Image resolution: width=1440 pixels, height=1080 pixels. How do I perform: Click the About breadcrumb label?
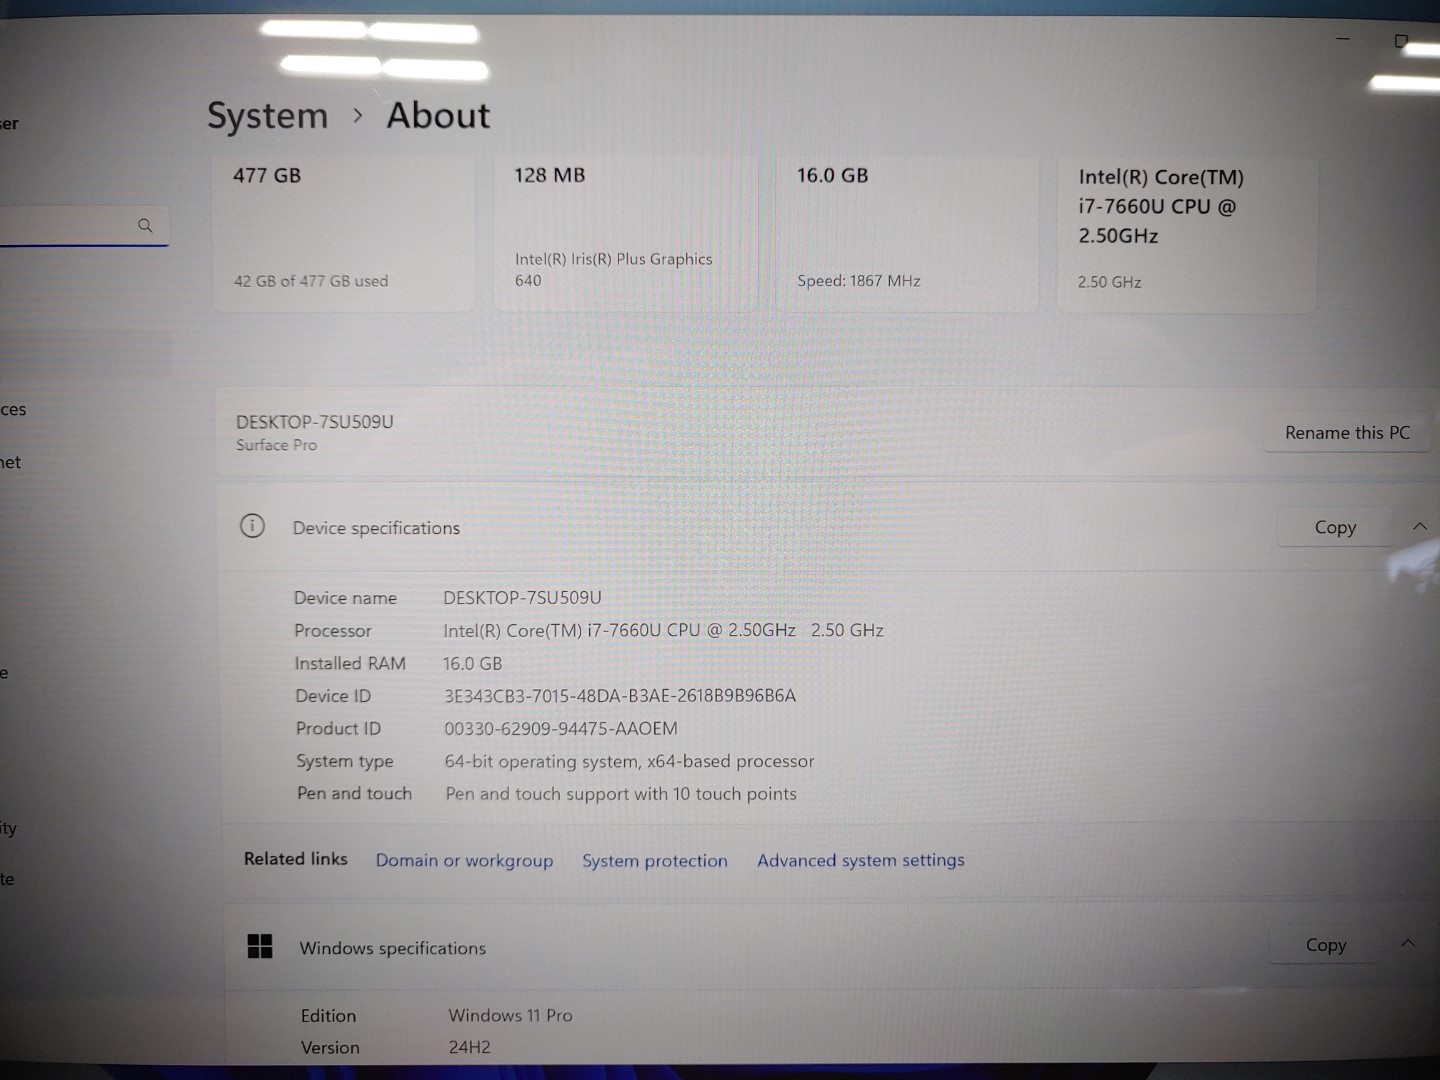pyautogui.click(x=437, y=116)
